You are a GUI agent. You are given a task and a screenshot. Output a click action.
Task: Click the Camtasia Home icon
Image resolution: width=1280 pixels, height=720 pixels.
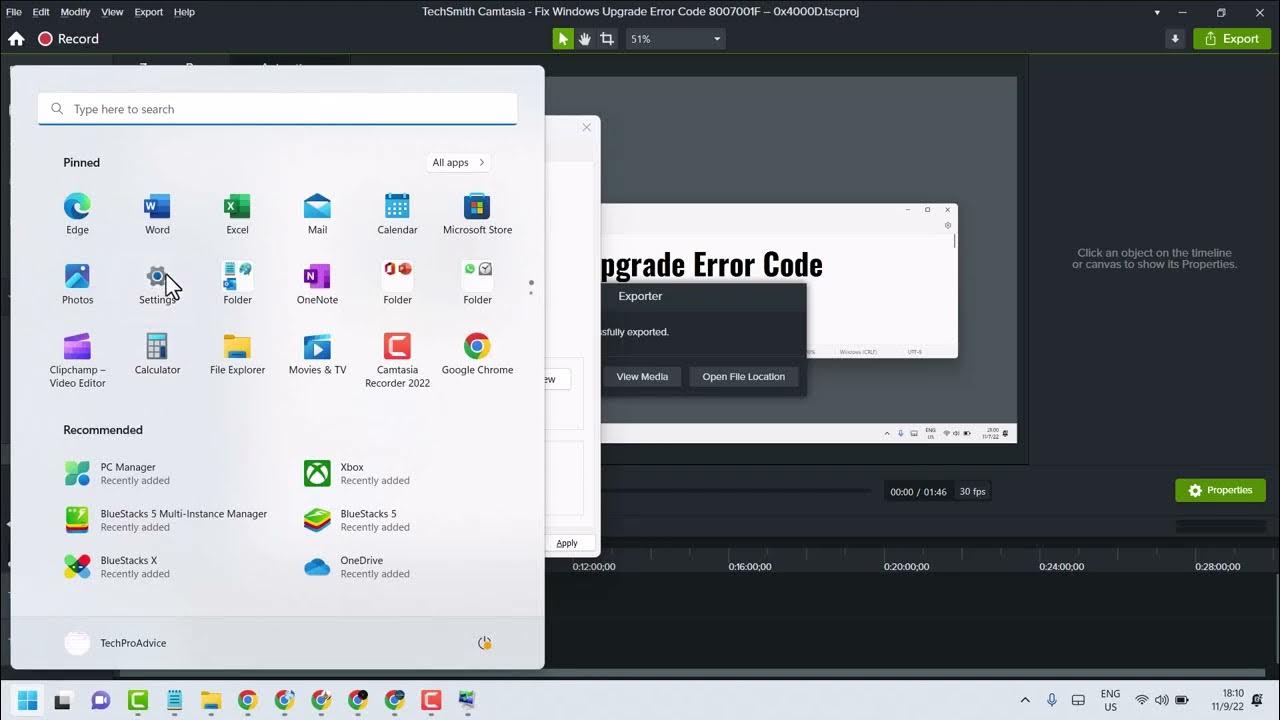pos(16,39)
